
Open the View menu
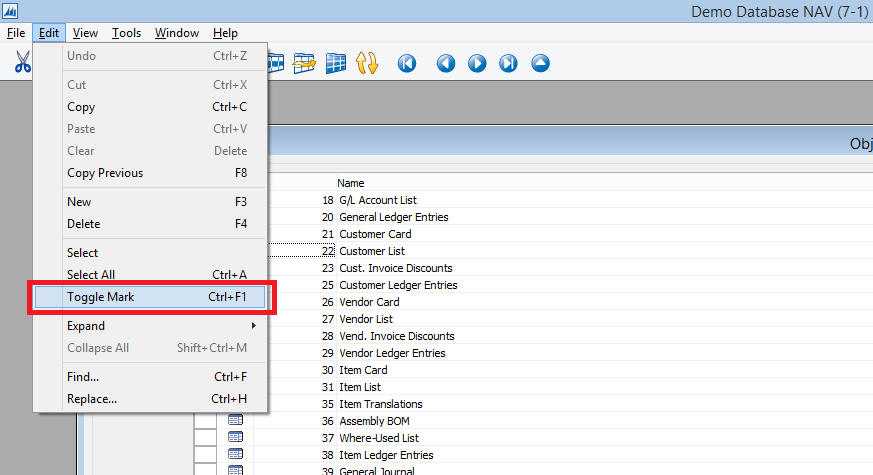point(85,33)
